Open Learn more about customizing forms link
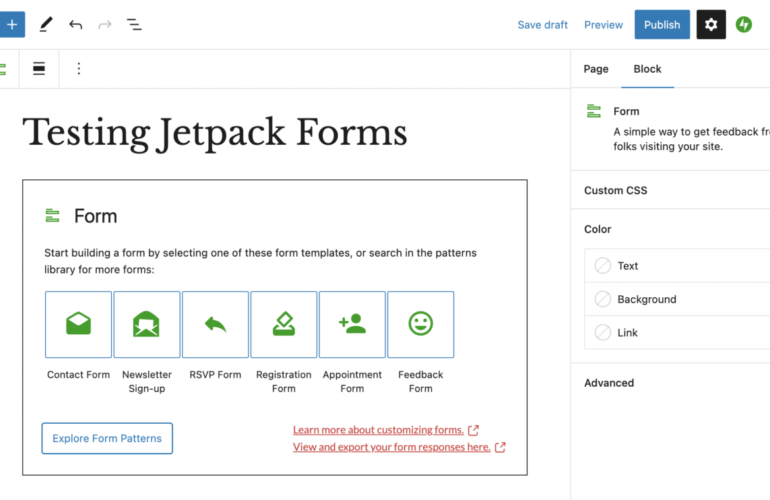This screenshot has width=770, height=500. (x=378, y=430)
